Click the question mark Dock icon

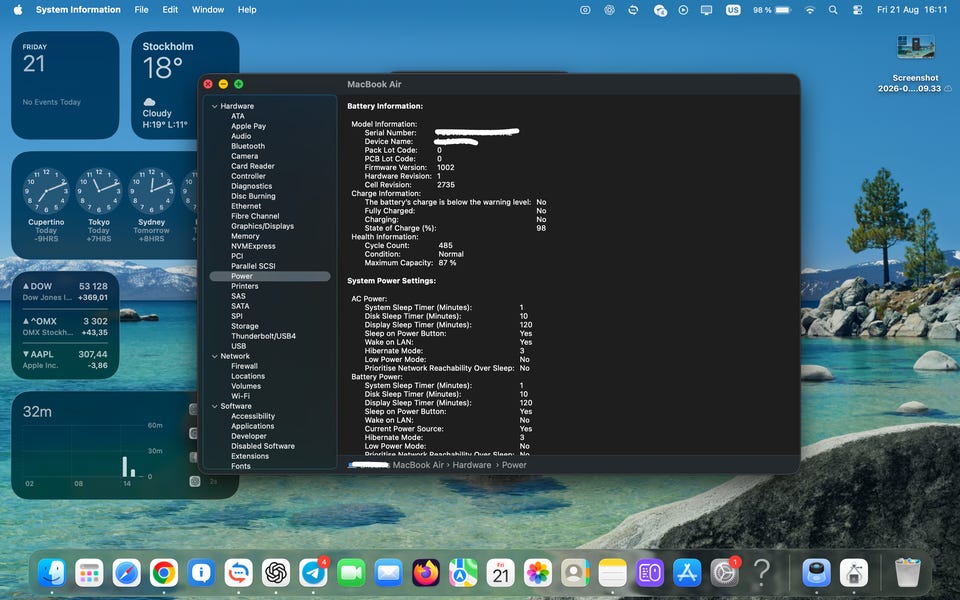click(762, 573)
